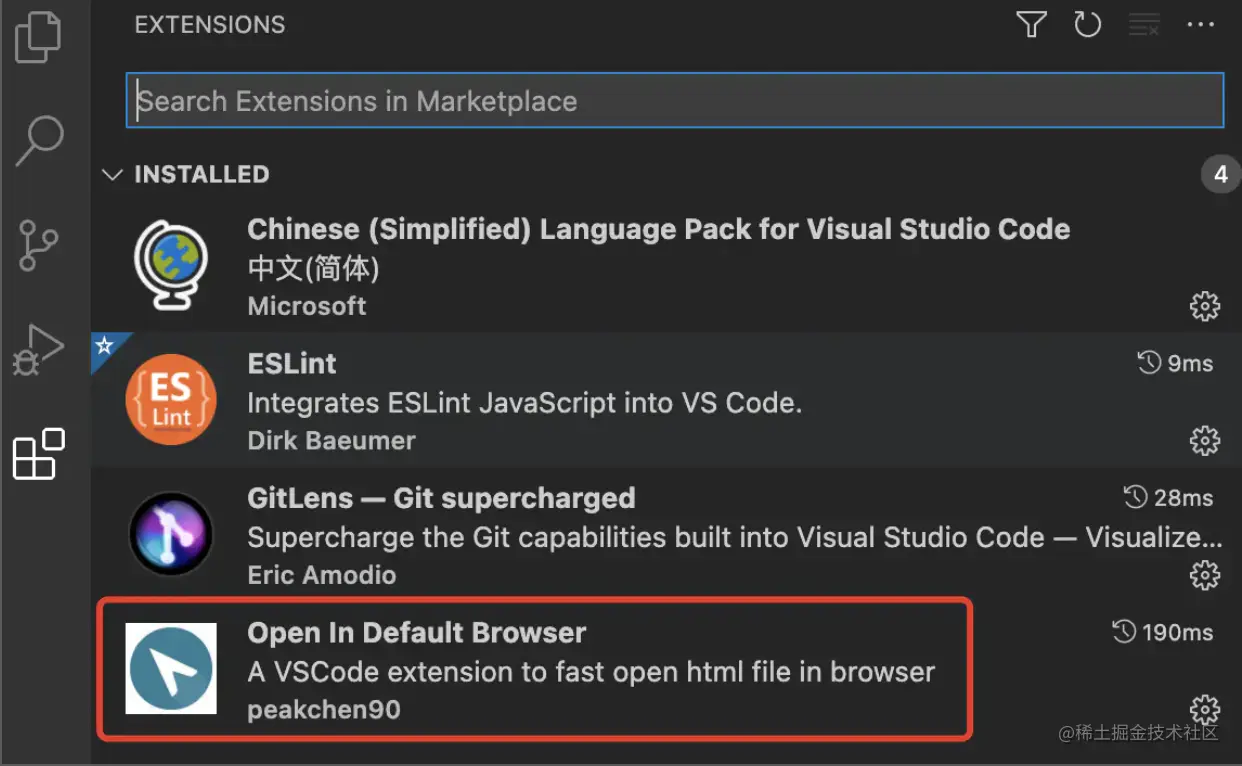Image resolution: width=1242 pixels, height=766 pixels.
Task: Open manage gear for ESLint extension
Action: point(1205,440)
